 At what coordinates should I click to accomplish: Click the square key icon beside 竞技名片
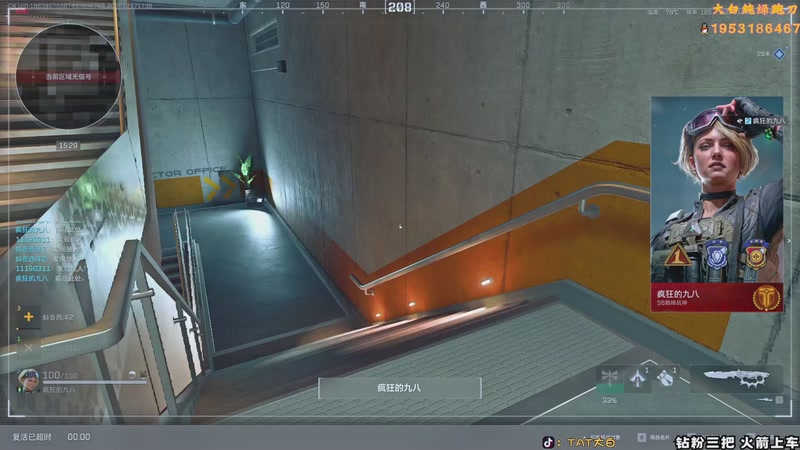[641, 437]
